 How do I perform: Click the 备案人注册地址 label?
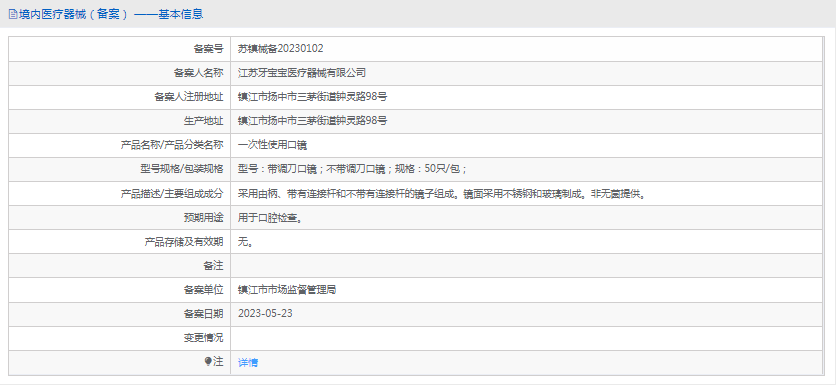coord(189,97)
